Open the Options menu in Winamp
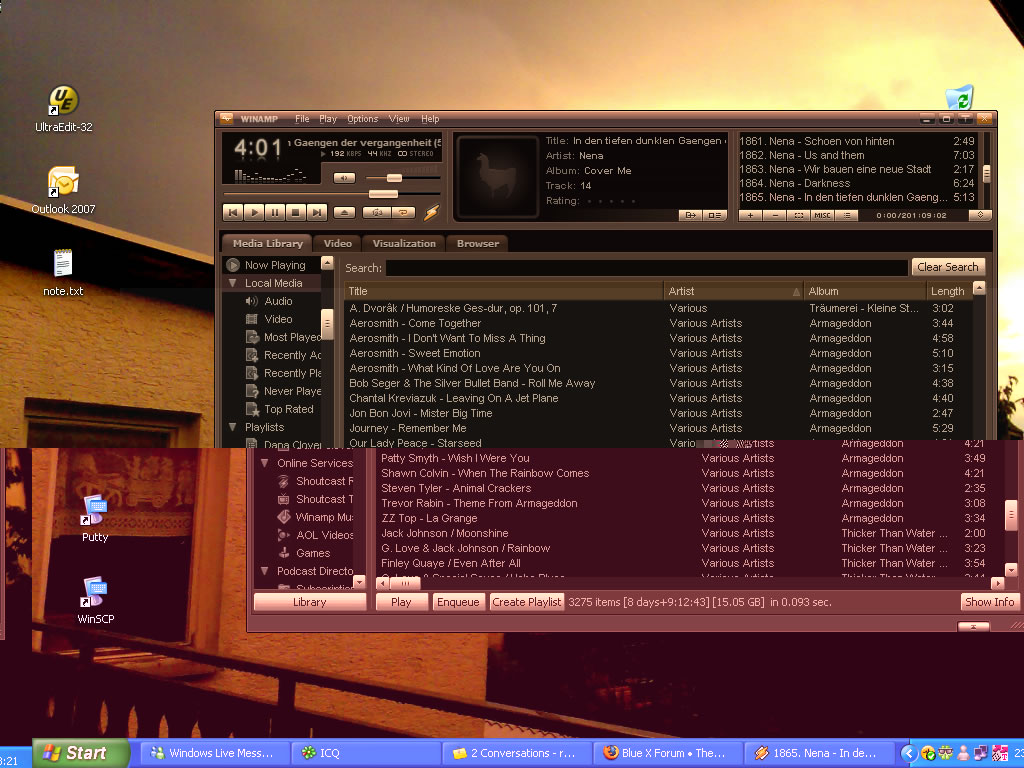1024x768 pixels. (x=362, y=119)
